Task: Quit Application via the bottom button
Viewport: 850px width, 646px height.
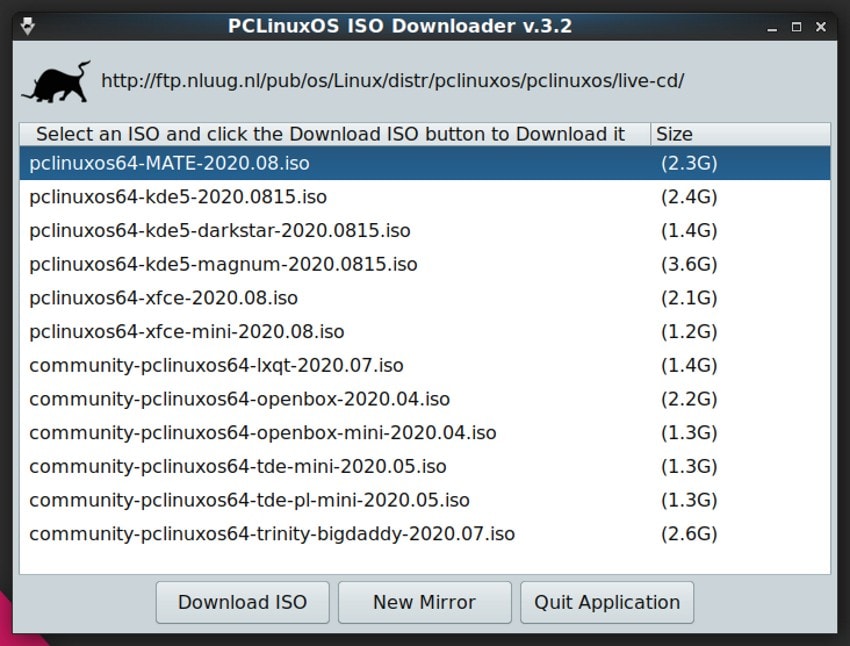Action: tap(607, 602)
